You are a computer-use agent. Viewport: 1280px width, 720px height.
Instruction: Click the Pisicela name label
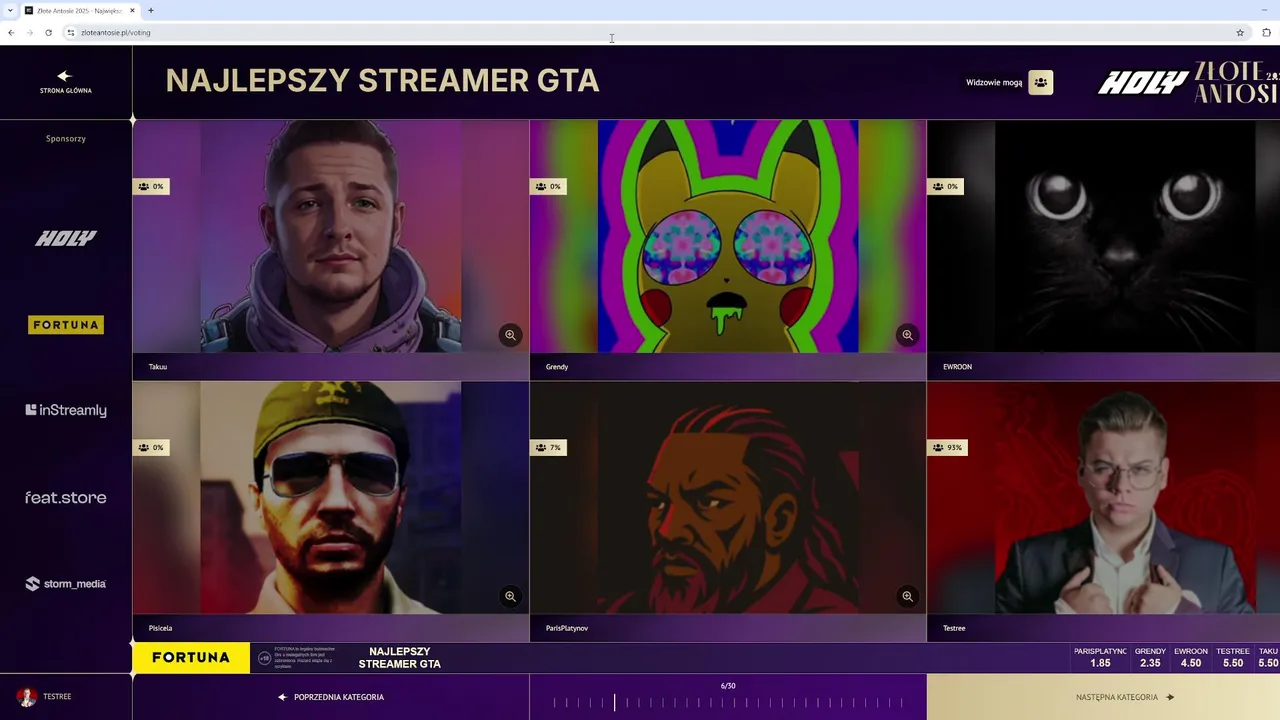160,628
